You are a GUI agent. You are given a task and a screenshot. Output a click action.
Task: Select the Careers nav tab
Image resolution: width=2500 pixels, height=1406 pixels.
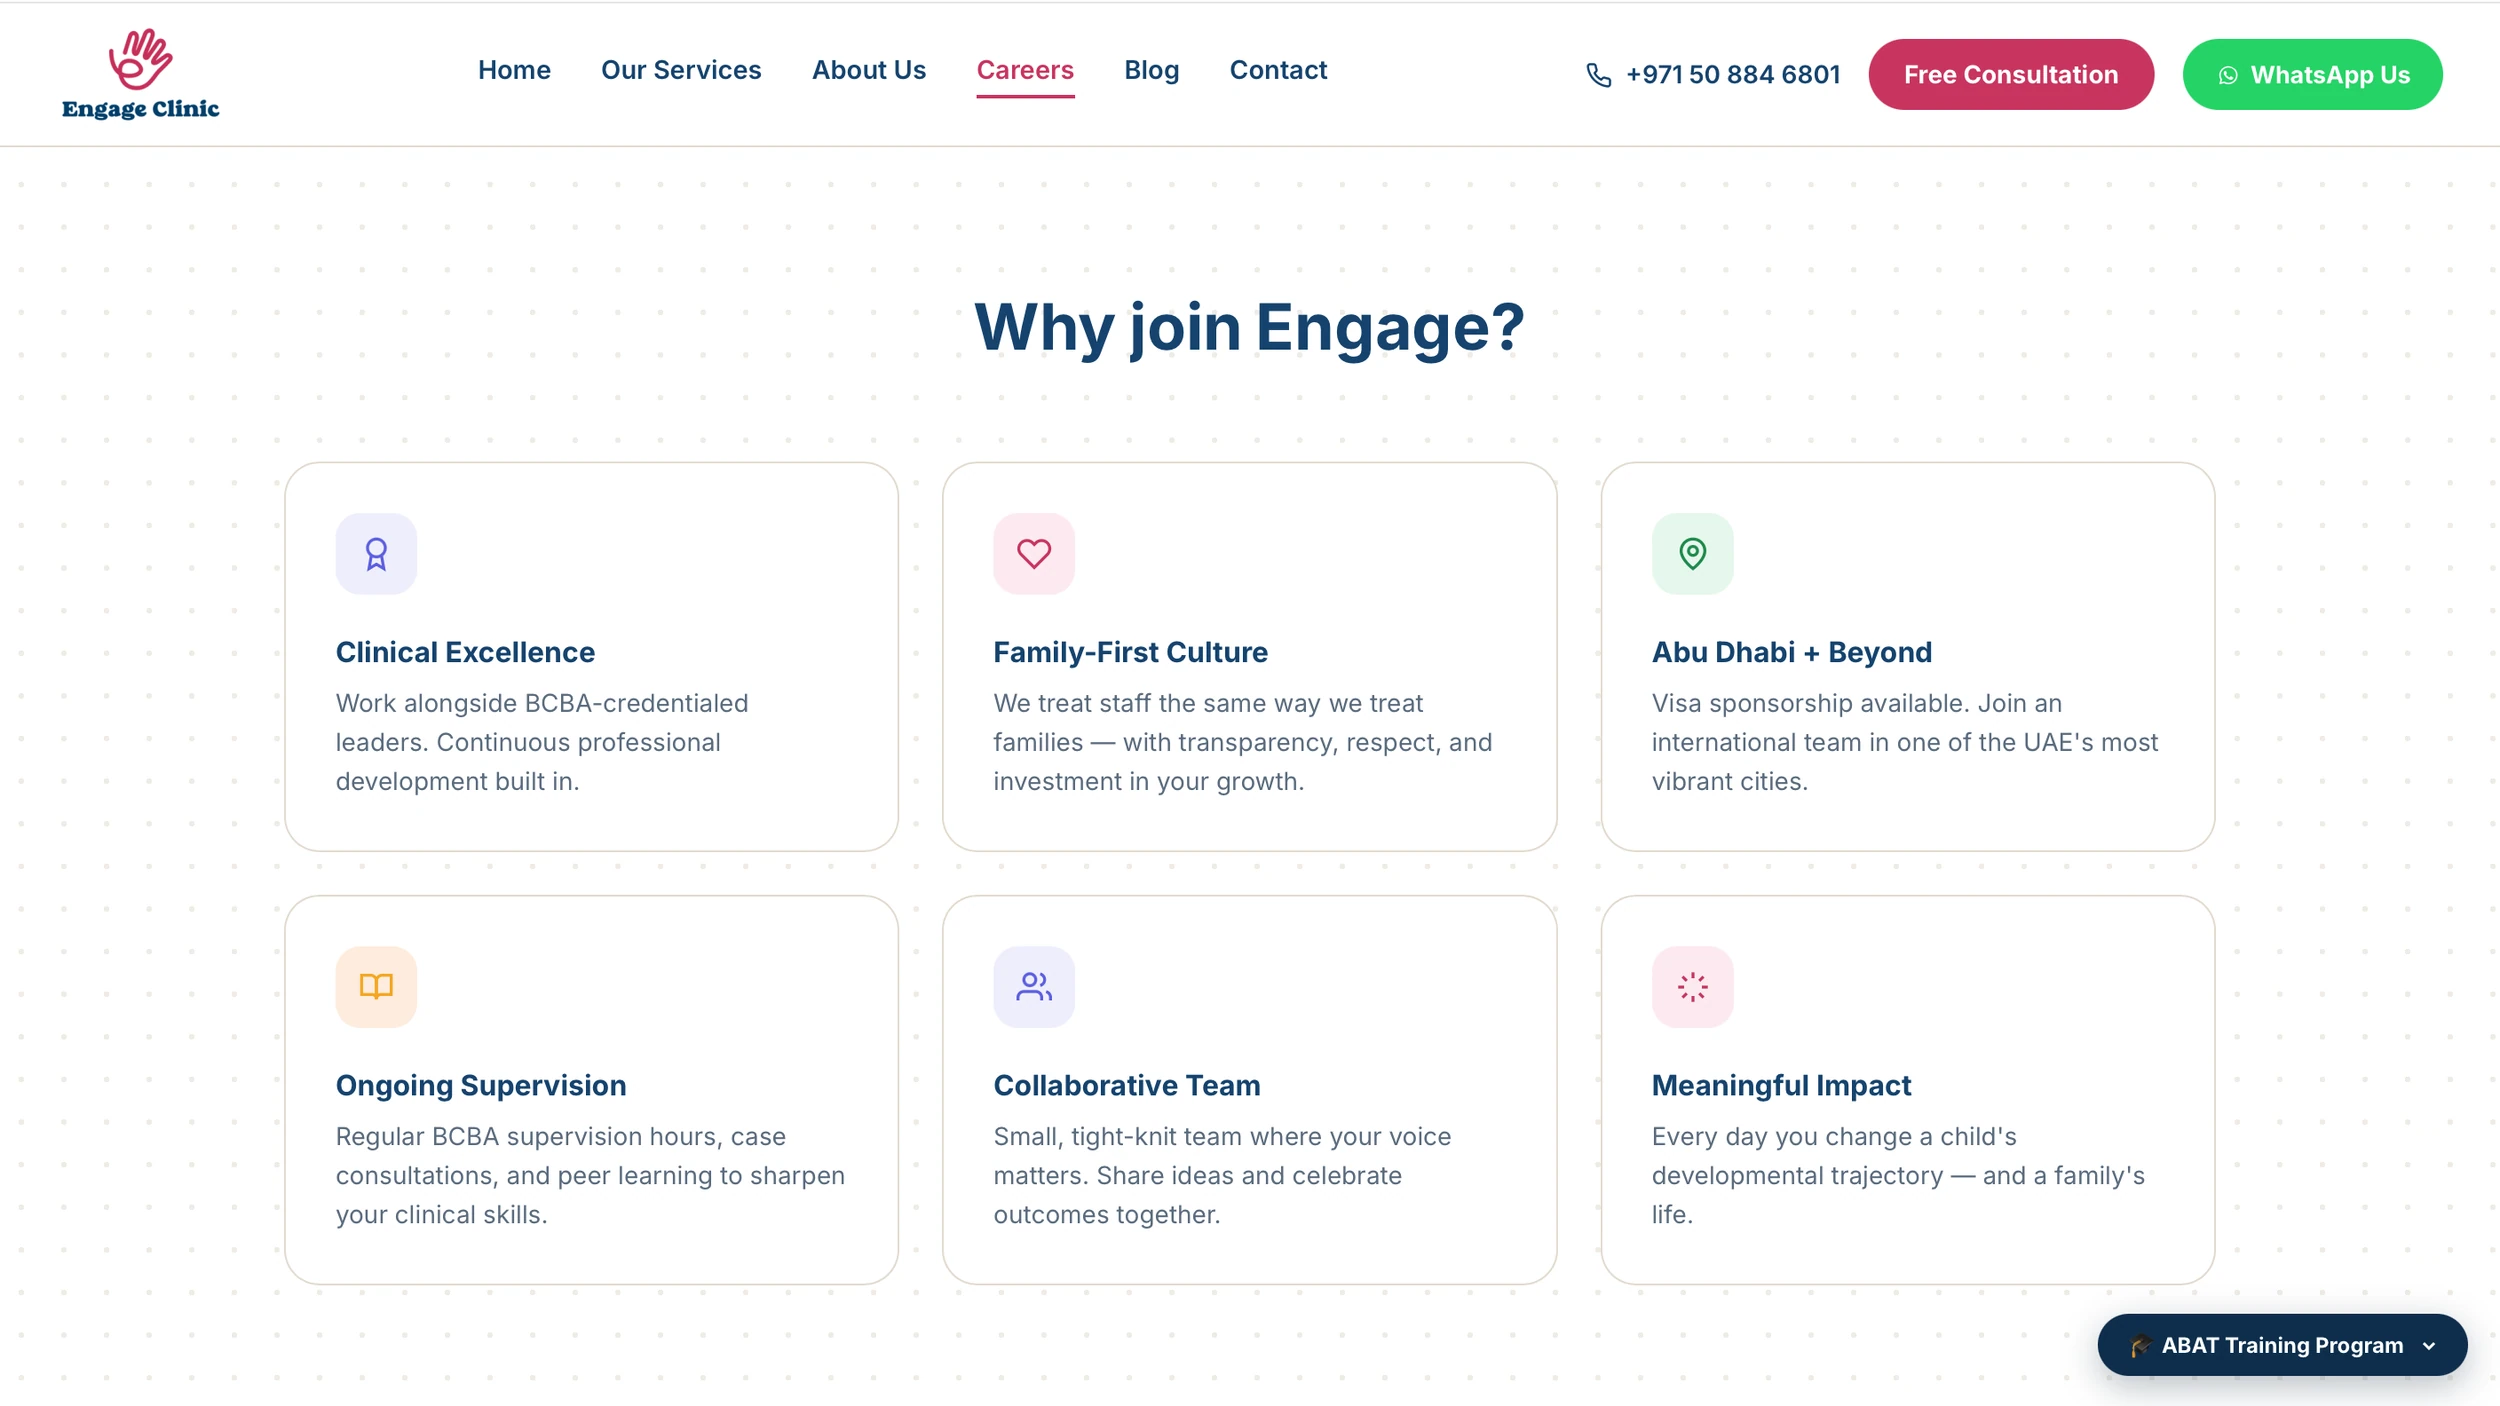(1025, 70)
